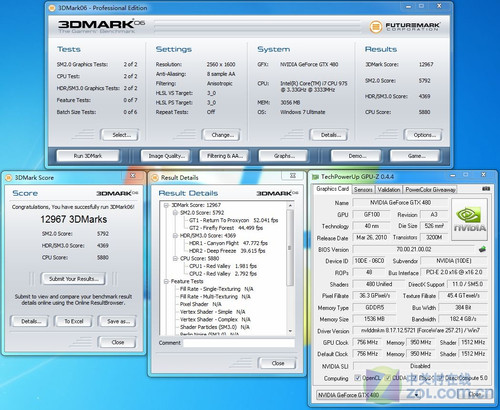Image resolution: width=500 pixels, height=410 pixels.
Task: Launch the Demo... button
Action: 357,156
